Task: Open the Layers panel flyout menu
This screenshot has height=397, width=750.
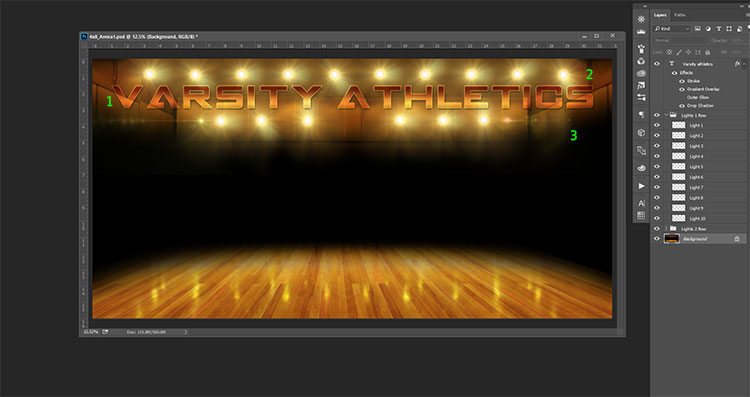Action: 748,15
